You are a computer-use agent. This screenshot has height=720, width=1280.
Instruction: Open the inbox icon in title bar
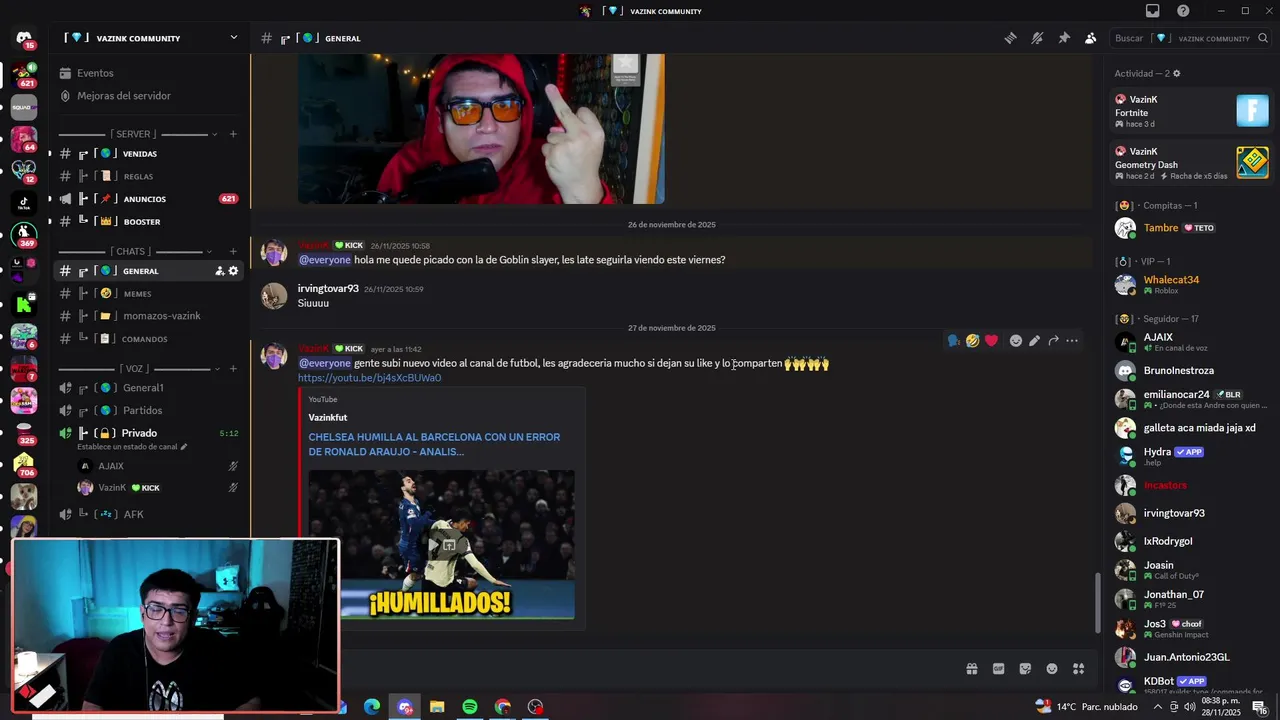(x=1153, y=11)
